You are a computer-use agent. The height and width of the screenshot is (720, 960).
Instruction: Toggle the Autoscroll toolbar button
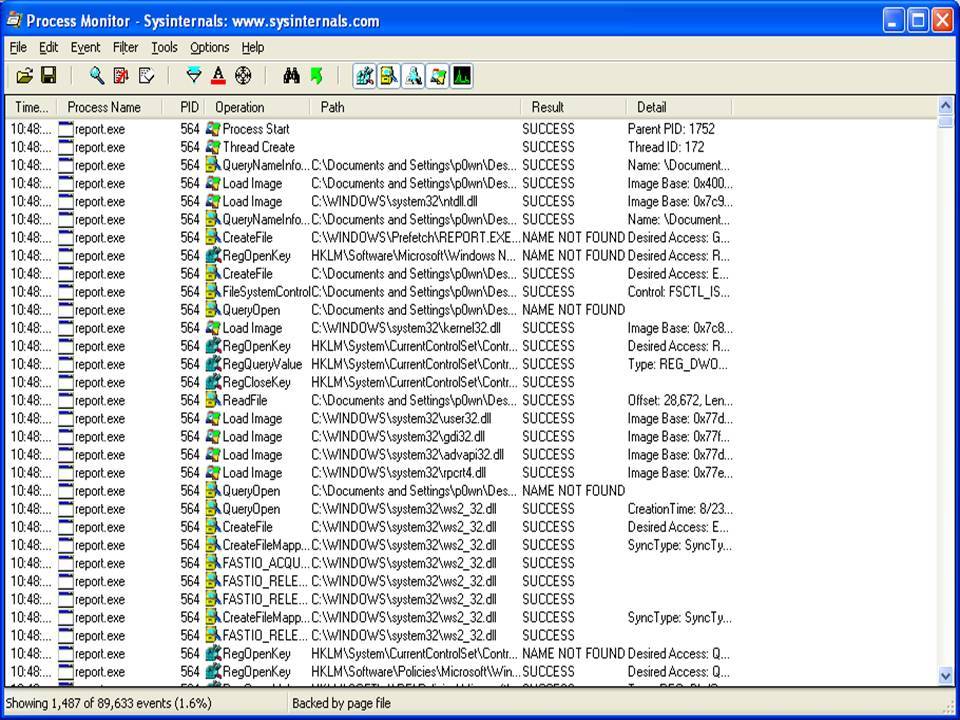tap(121, 76)
